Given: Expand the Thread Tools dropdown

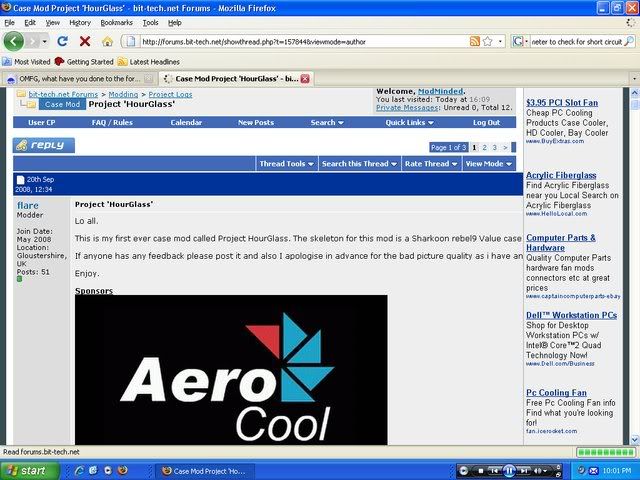Looking at the screenshot, I should 287,164.
